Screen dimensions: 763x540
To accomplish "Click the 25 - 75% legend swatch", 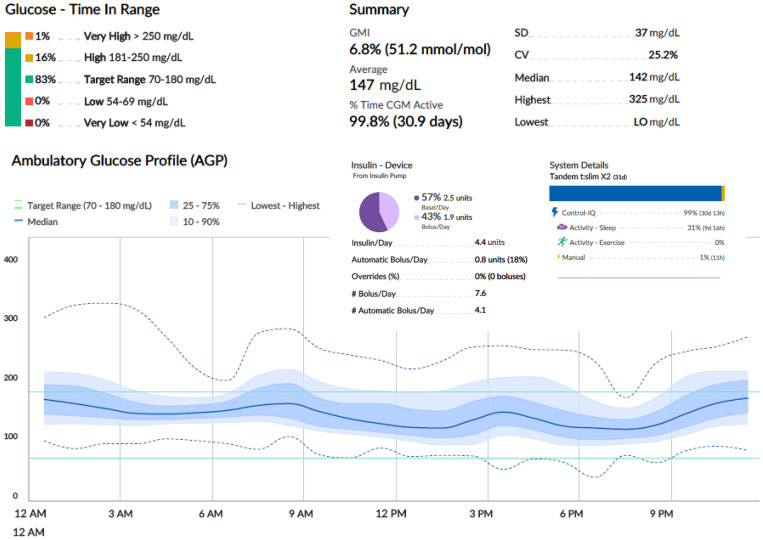I will click(x=174, y=205).
